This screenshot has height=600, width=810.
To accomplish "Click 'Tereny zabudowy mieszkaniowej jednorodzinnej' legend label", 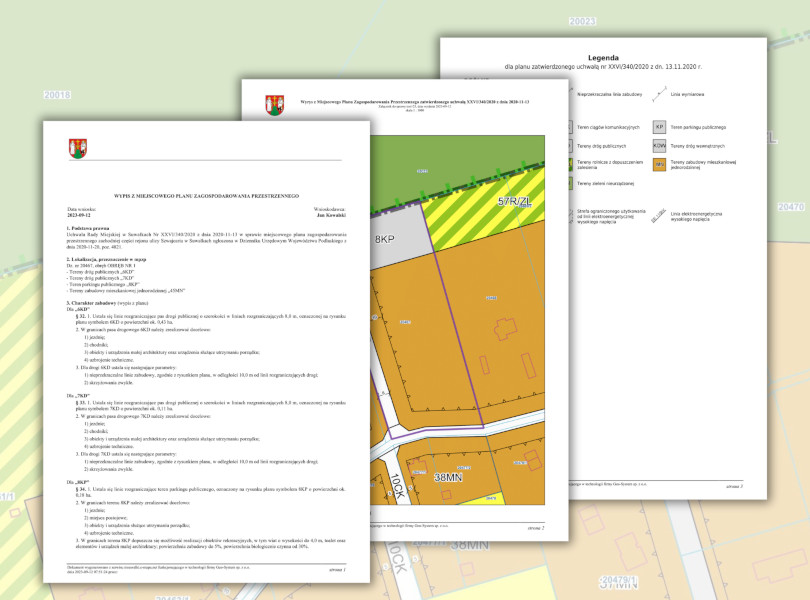I will [x=703, y=165].
